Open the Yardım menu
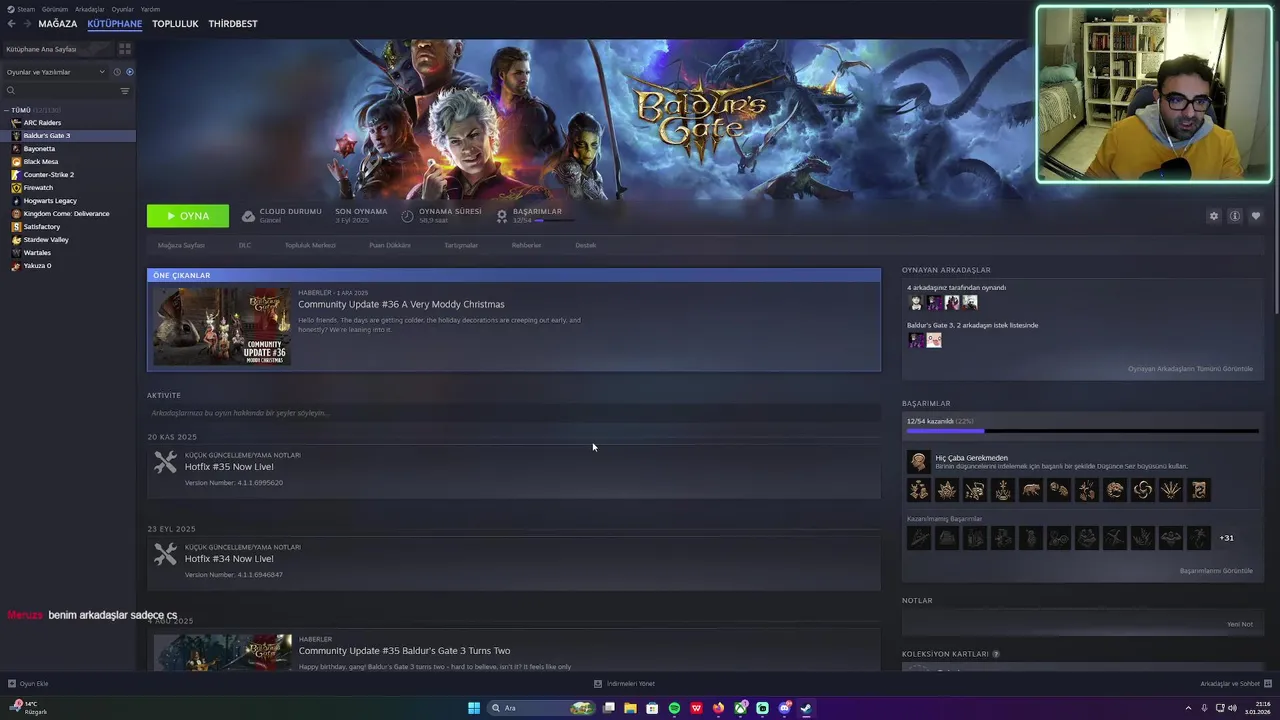Viewport: 1280px width, 720px height. point(150,9)
